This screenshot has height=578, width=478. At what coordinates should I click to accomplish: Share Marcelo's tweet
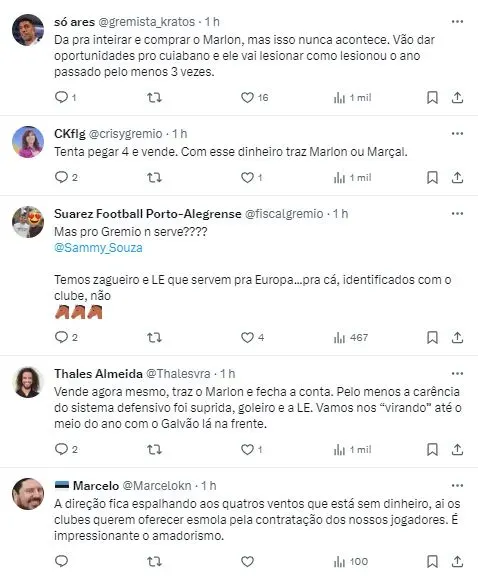[457, 561]
